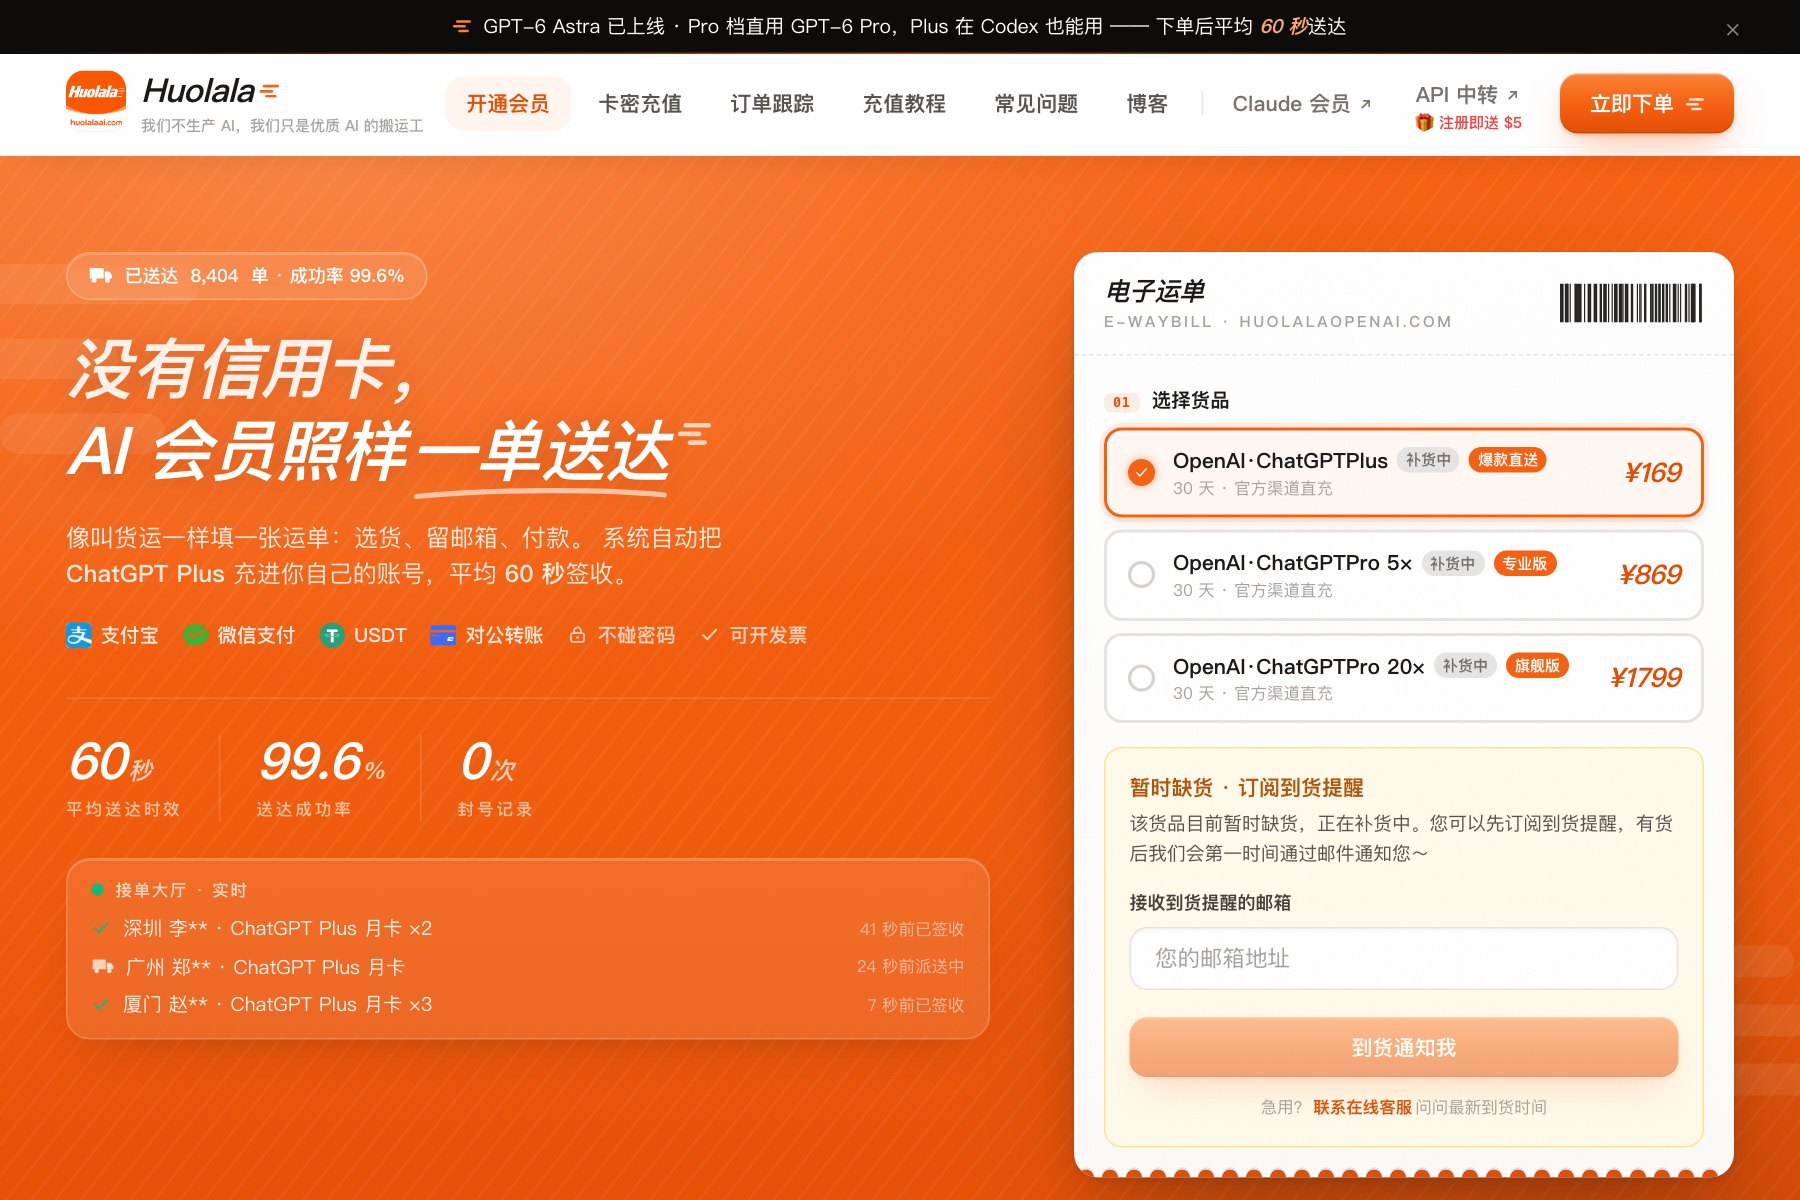Screen dimensions: 1800x1200
Task: Click green live dot beside 接单大厅
Action: click(x=98, y=889)
